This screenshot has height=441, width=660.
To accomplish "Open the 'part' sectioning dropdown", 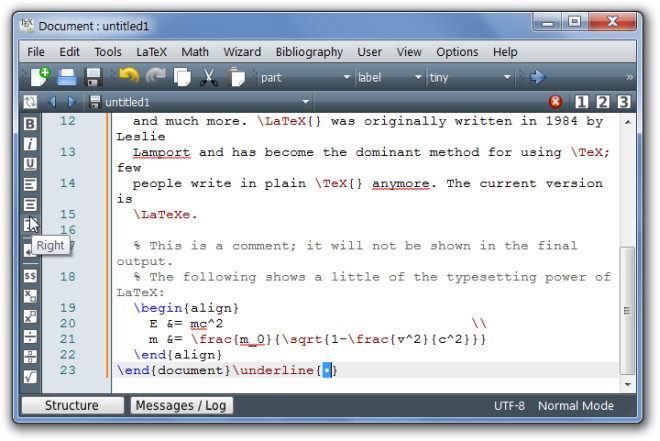I will tap(305, 77).
